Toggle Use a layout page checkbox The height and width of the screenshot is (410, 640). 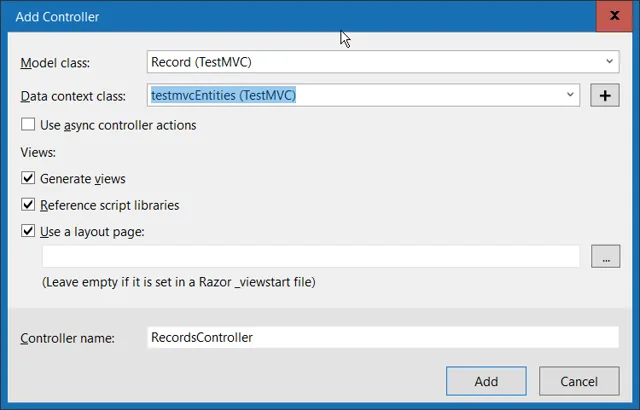pyautogui.click(x=28, y=231)
